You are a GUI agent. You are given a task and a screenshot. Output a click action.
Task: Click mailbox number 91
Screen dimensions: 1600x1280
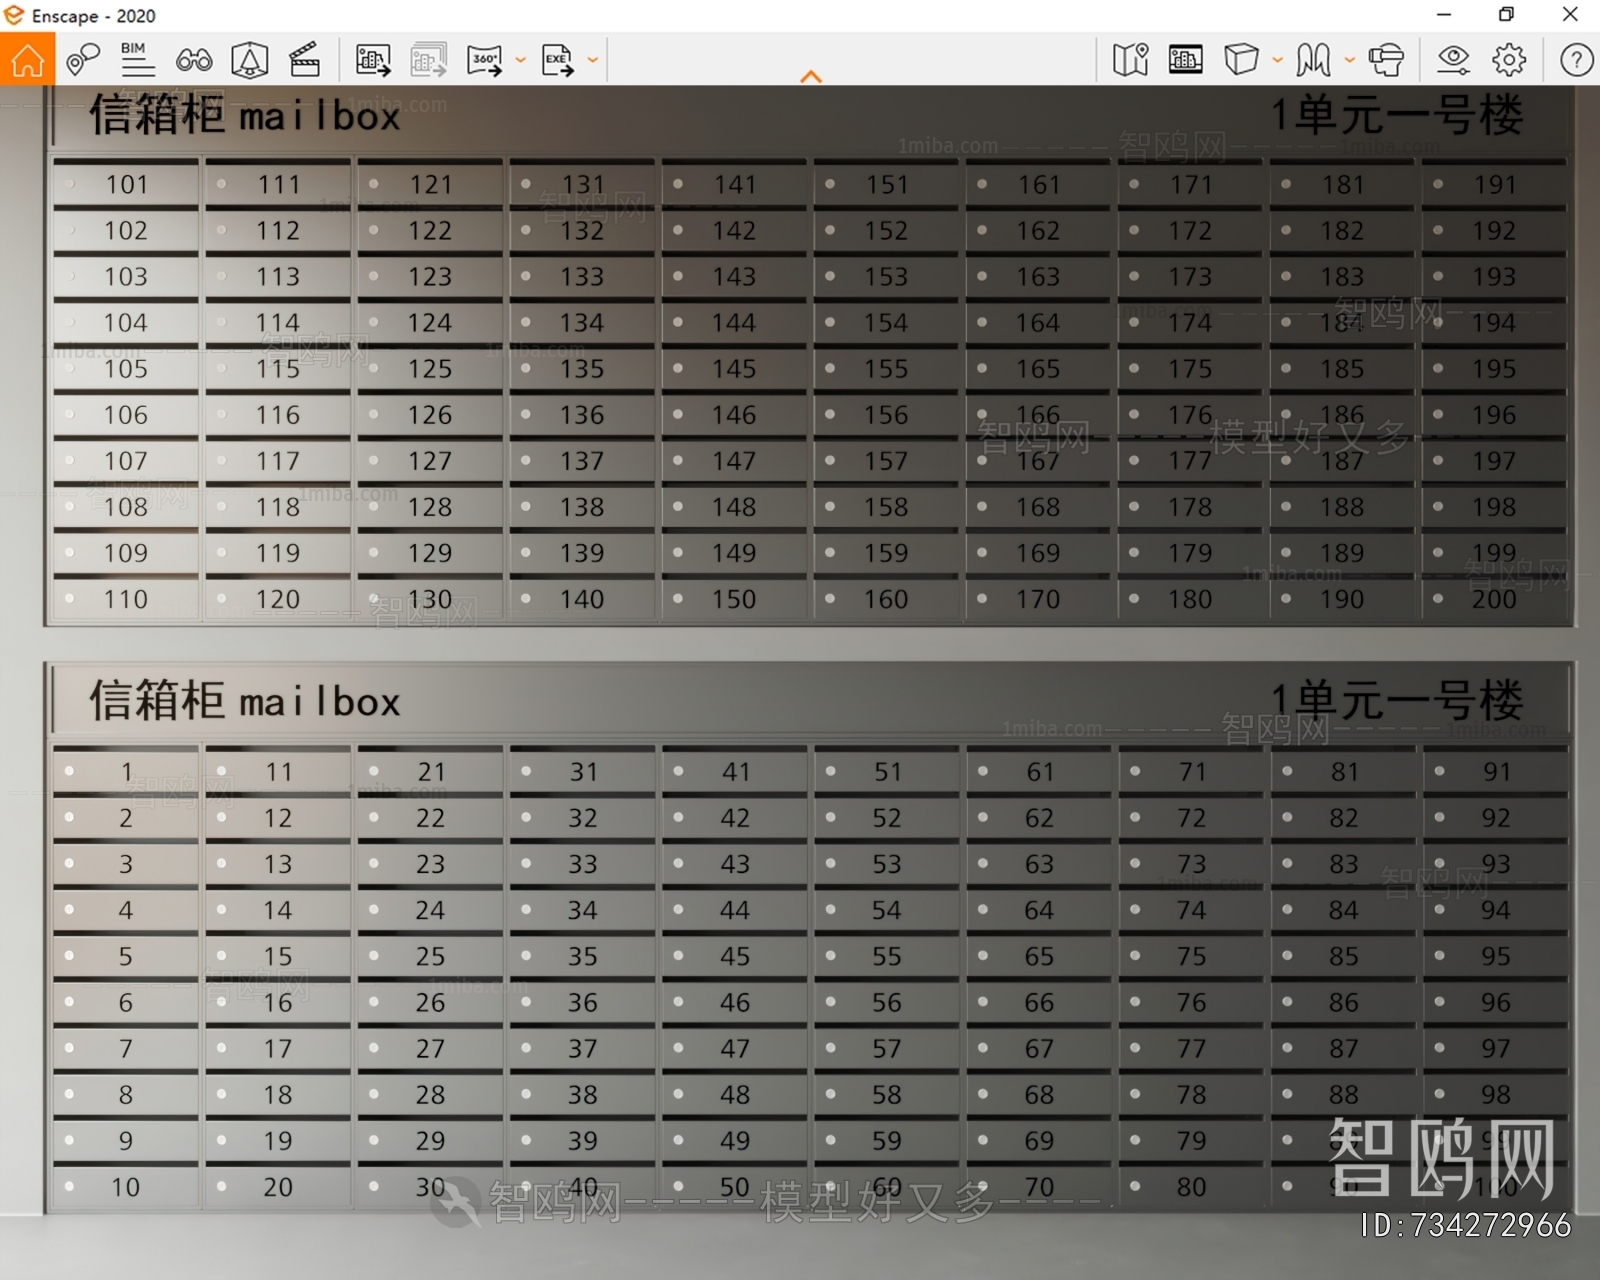(x=1496, y=772)
